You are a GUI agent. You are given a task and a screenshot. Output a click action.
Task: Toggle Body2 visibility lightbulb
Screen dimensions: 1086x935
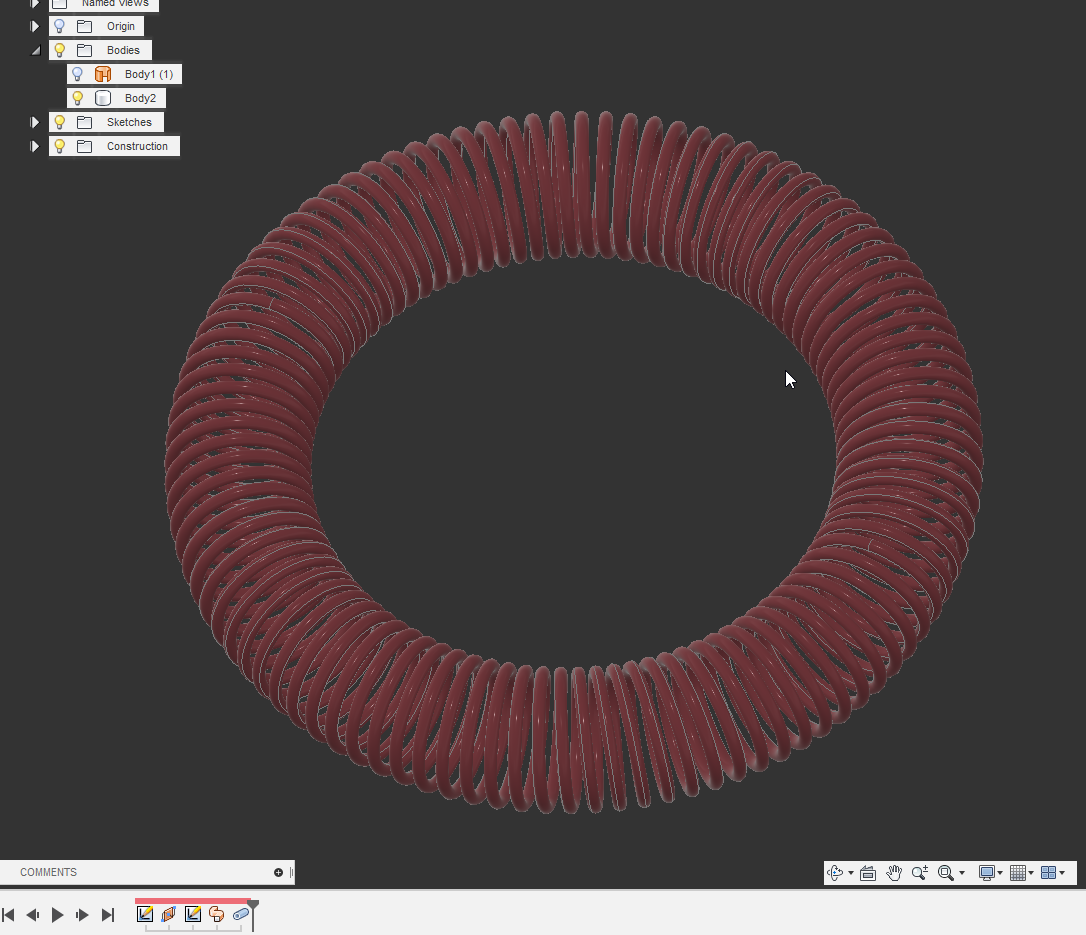(x=78, y=97)
